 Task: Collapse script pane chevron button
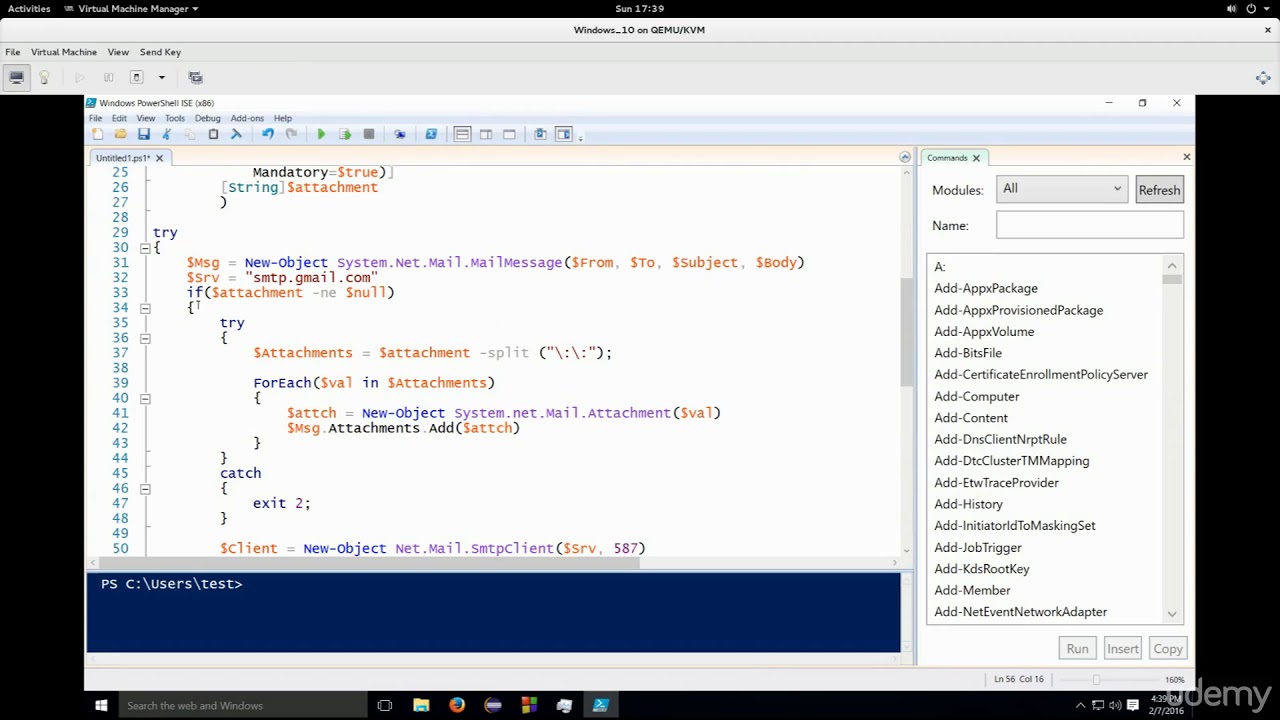pyautogui.click(x=905, y=157)
